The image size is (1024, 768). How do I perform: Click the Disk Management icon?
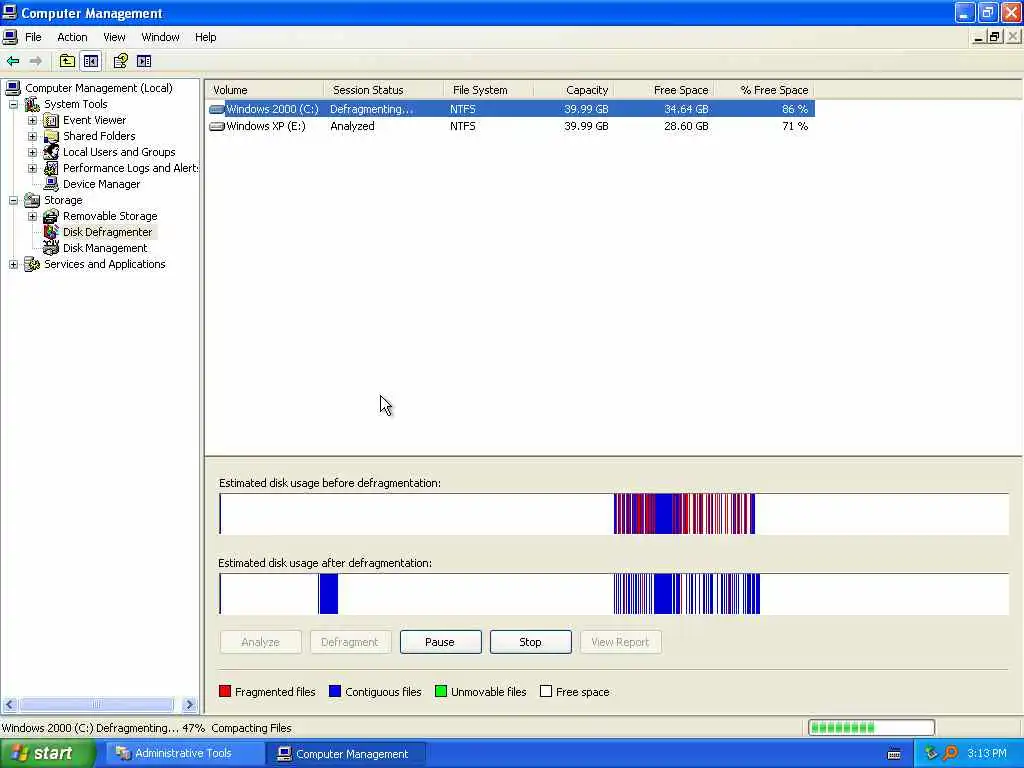click(x=51, y=248)
